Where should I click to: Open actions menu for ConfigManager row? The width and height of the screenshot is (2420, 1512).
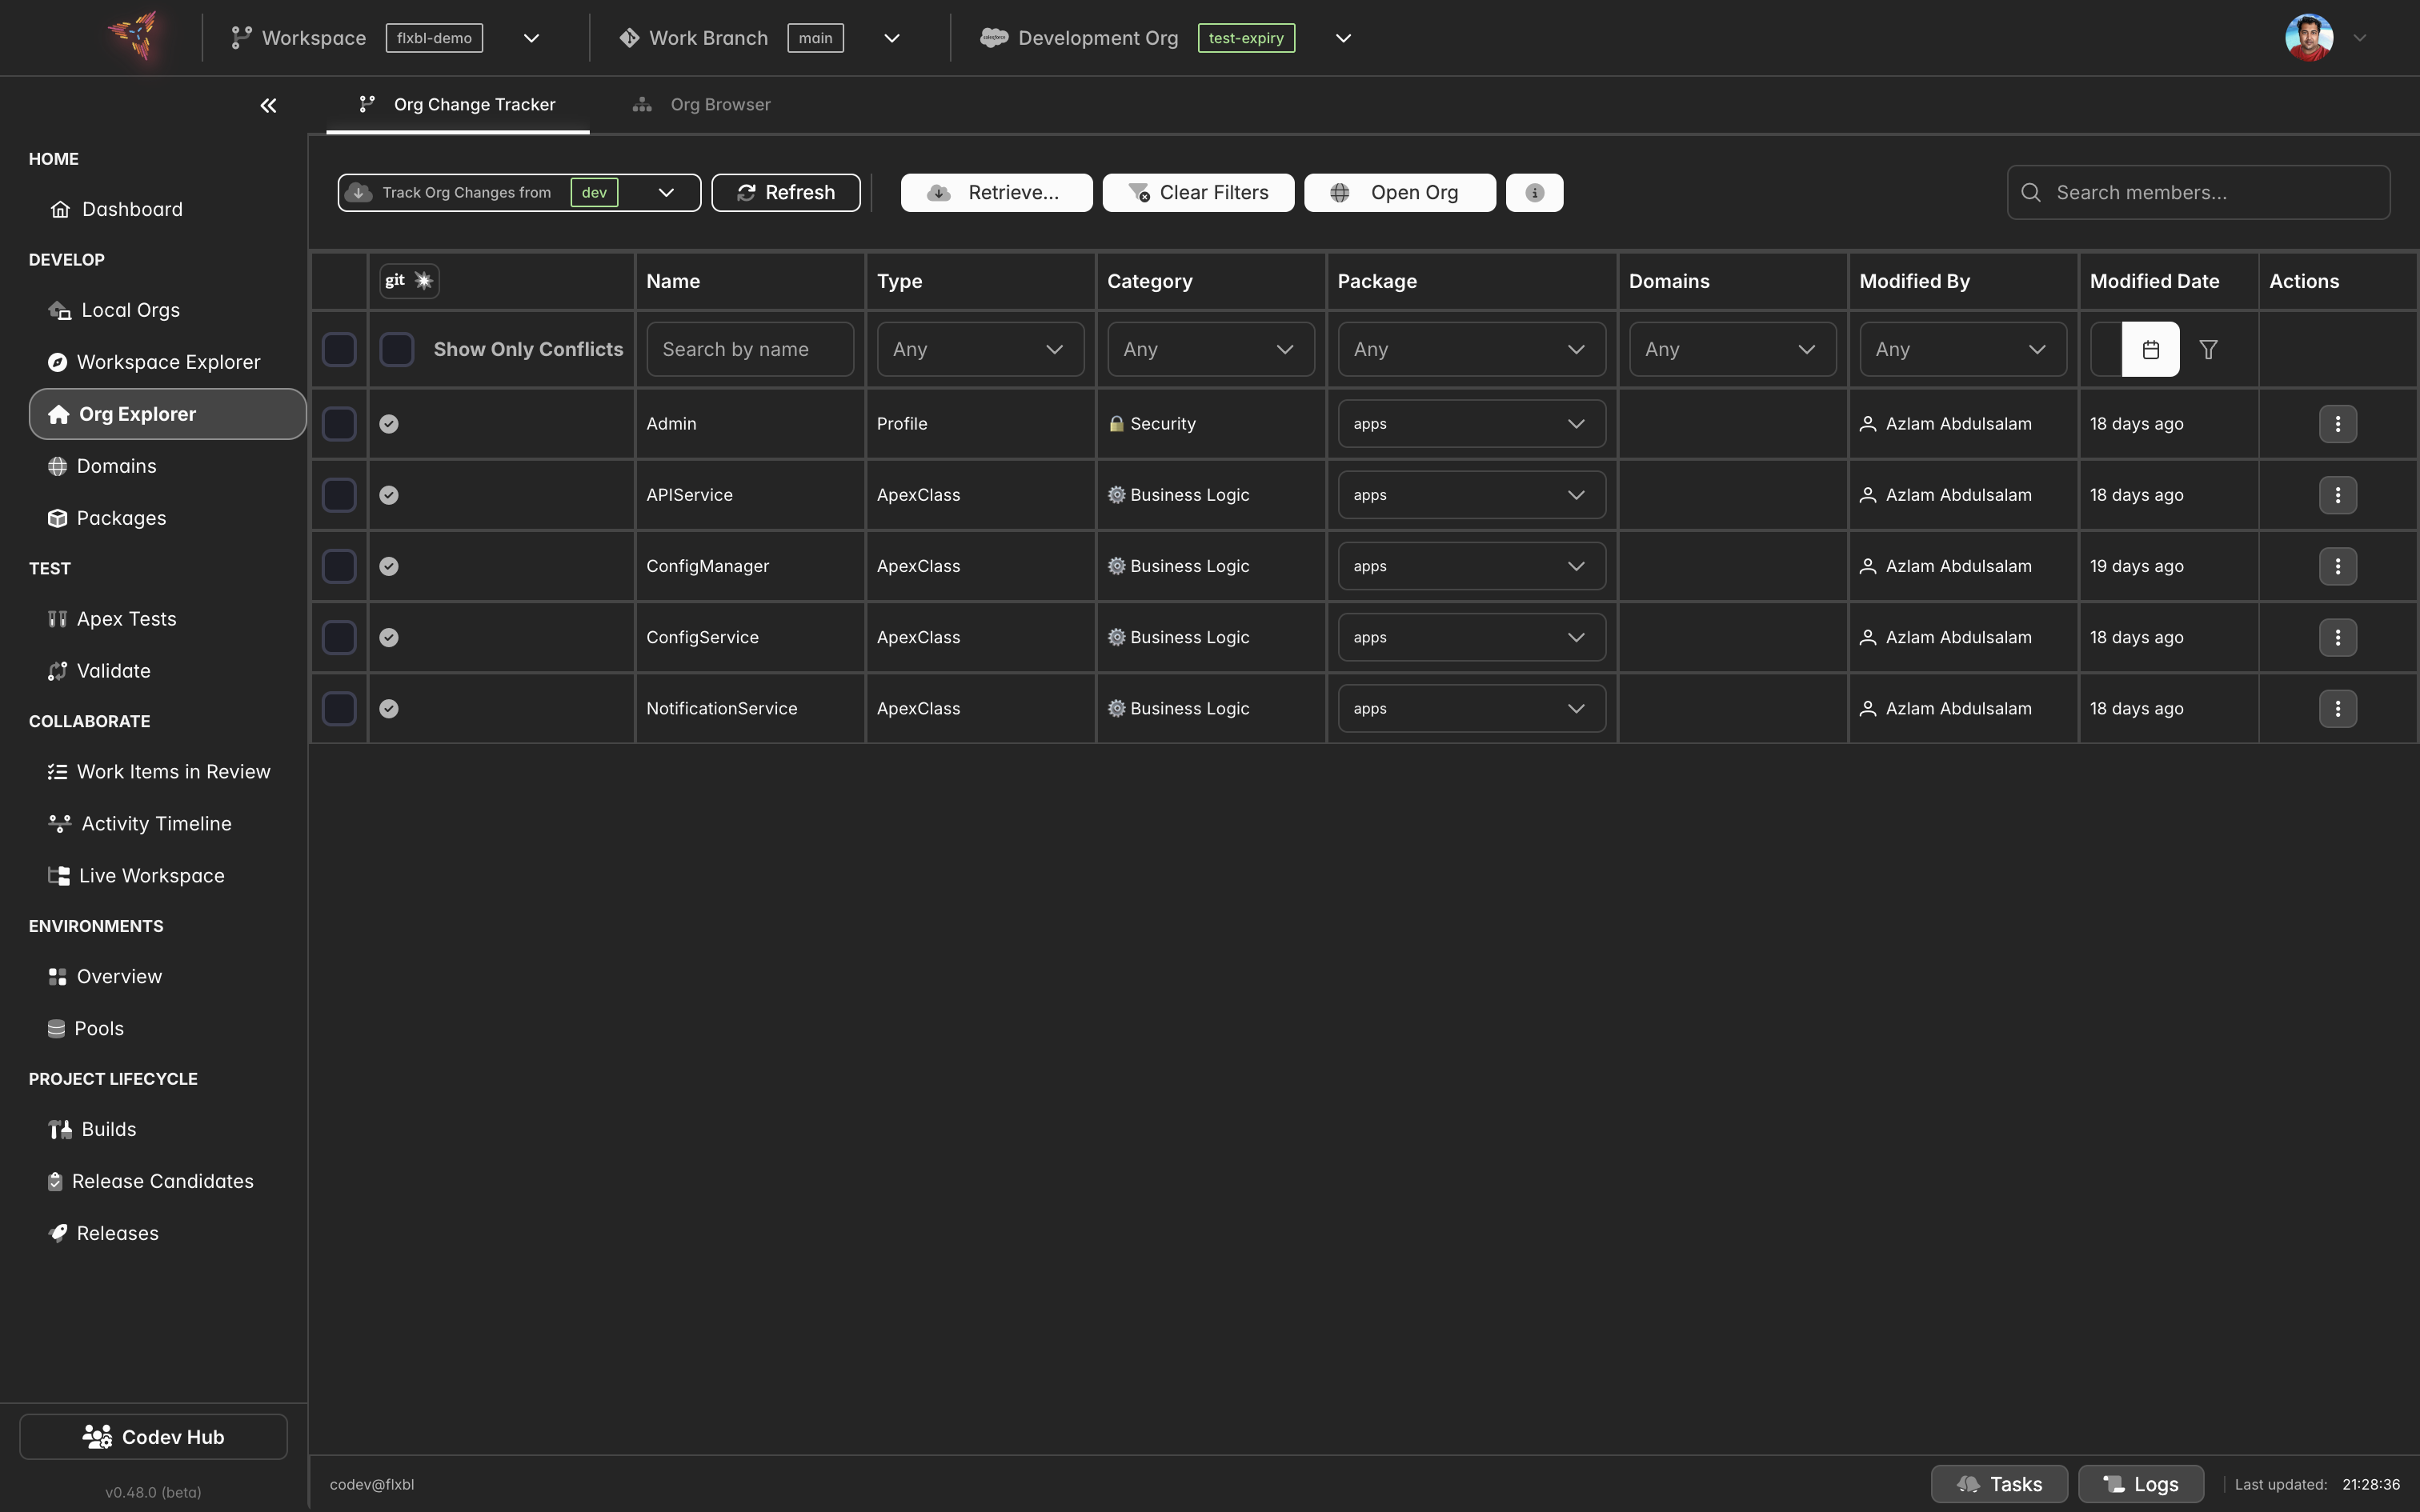[2337, 566]
